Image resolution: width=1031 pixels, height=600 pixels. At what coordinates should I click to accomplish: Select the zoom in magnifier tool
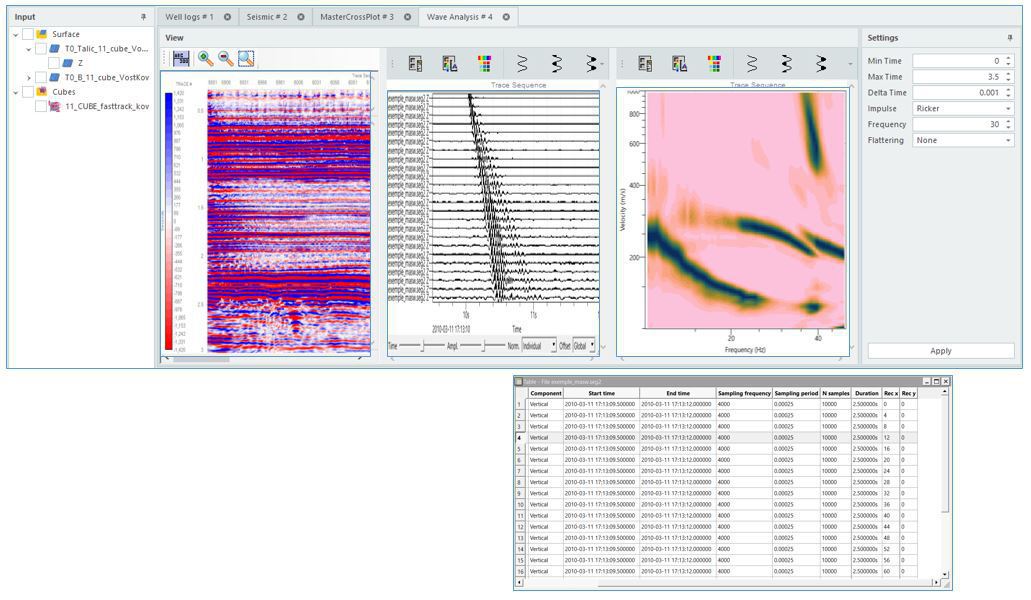(x=206, y=58)
